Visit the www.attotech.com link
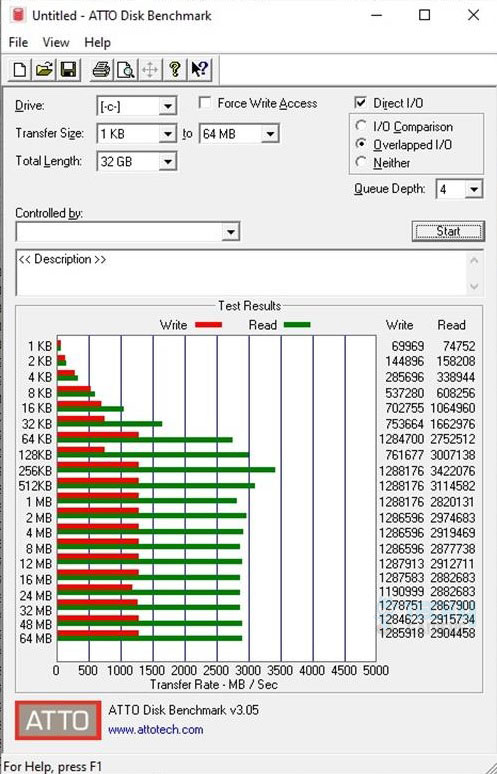Viewport: 497px width, 774px height. click(x=155, y=730)
